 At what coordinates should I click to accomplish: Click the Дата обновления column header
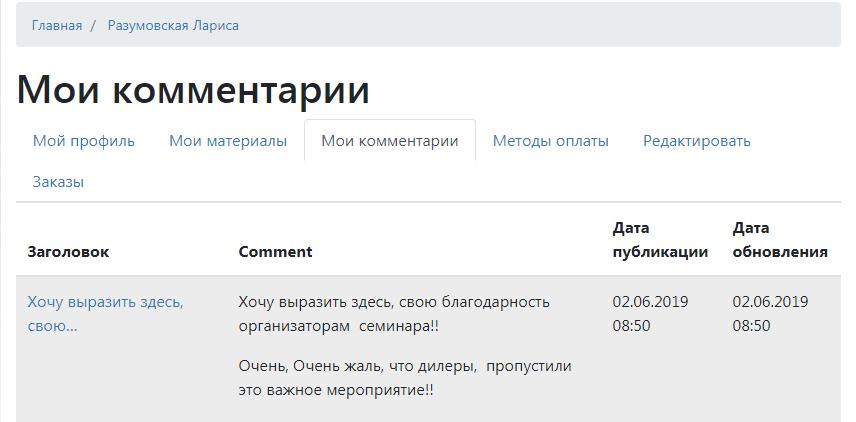(780, 240)
